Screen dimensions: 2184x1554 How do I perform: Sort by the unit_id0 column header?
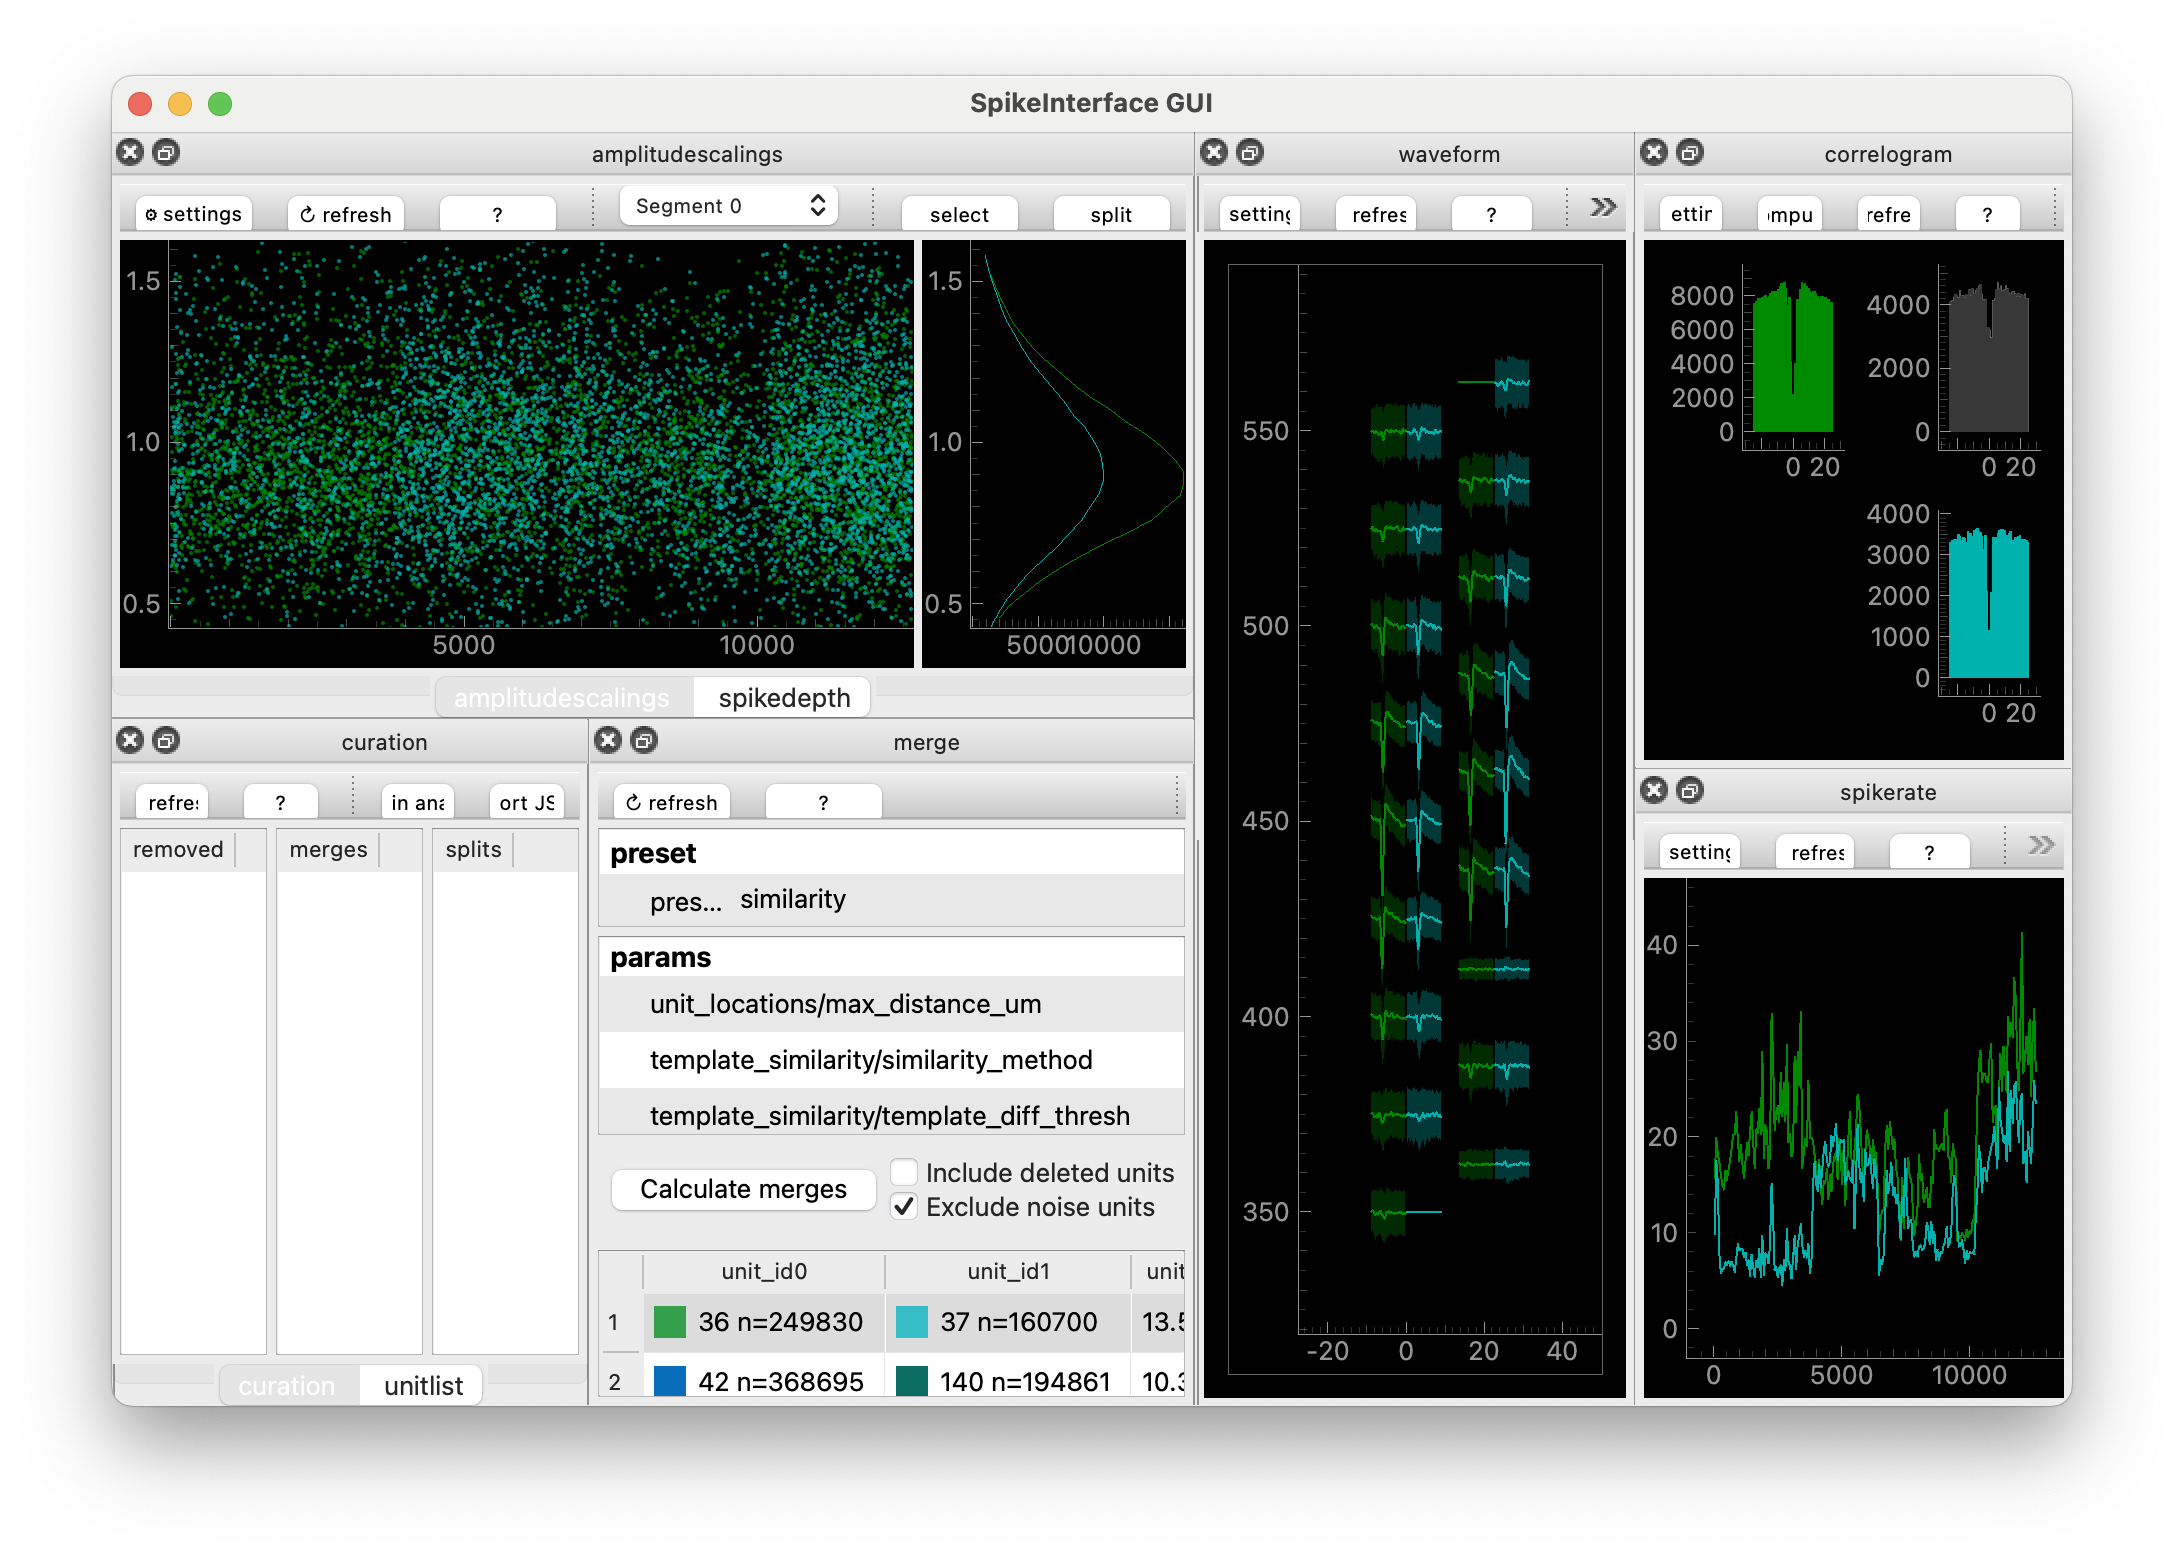pos(764,1271)
